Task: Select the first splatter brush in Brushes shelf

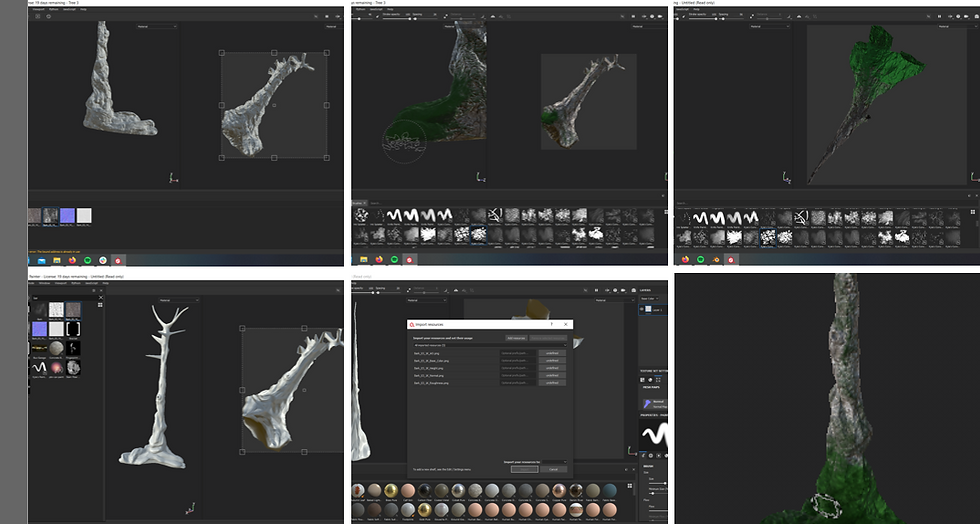Action: tap(361, 216)
